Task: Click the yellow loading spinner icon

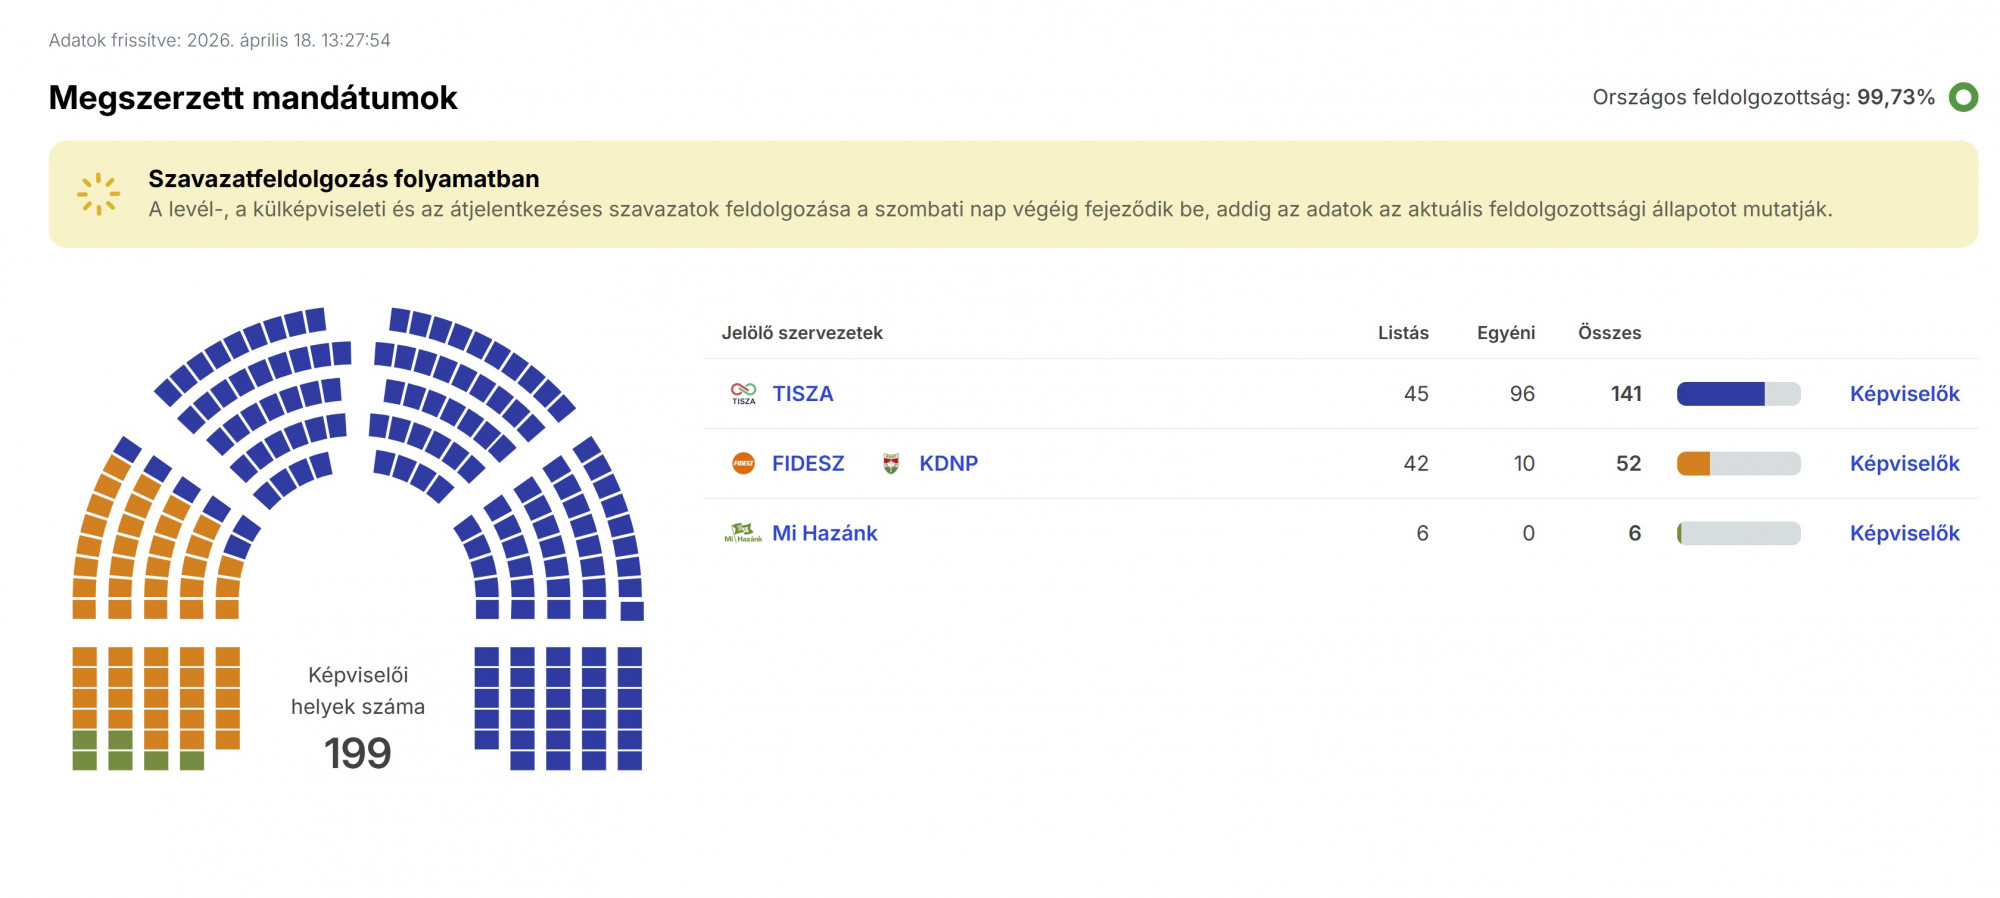Action: [98, 194]
